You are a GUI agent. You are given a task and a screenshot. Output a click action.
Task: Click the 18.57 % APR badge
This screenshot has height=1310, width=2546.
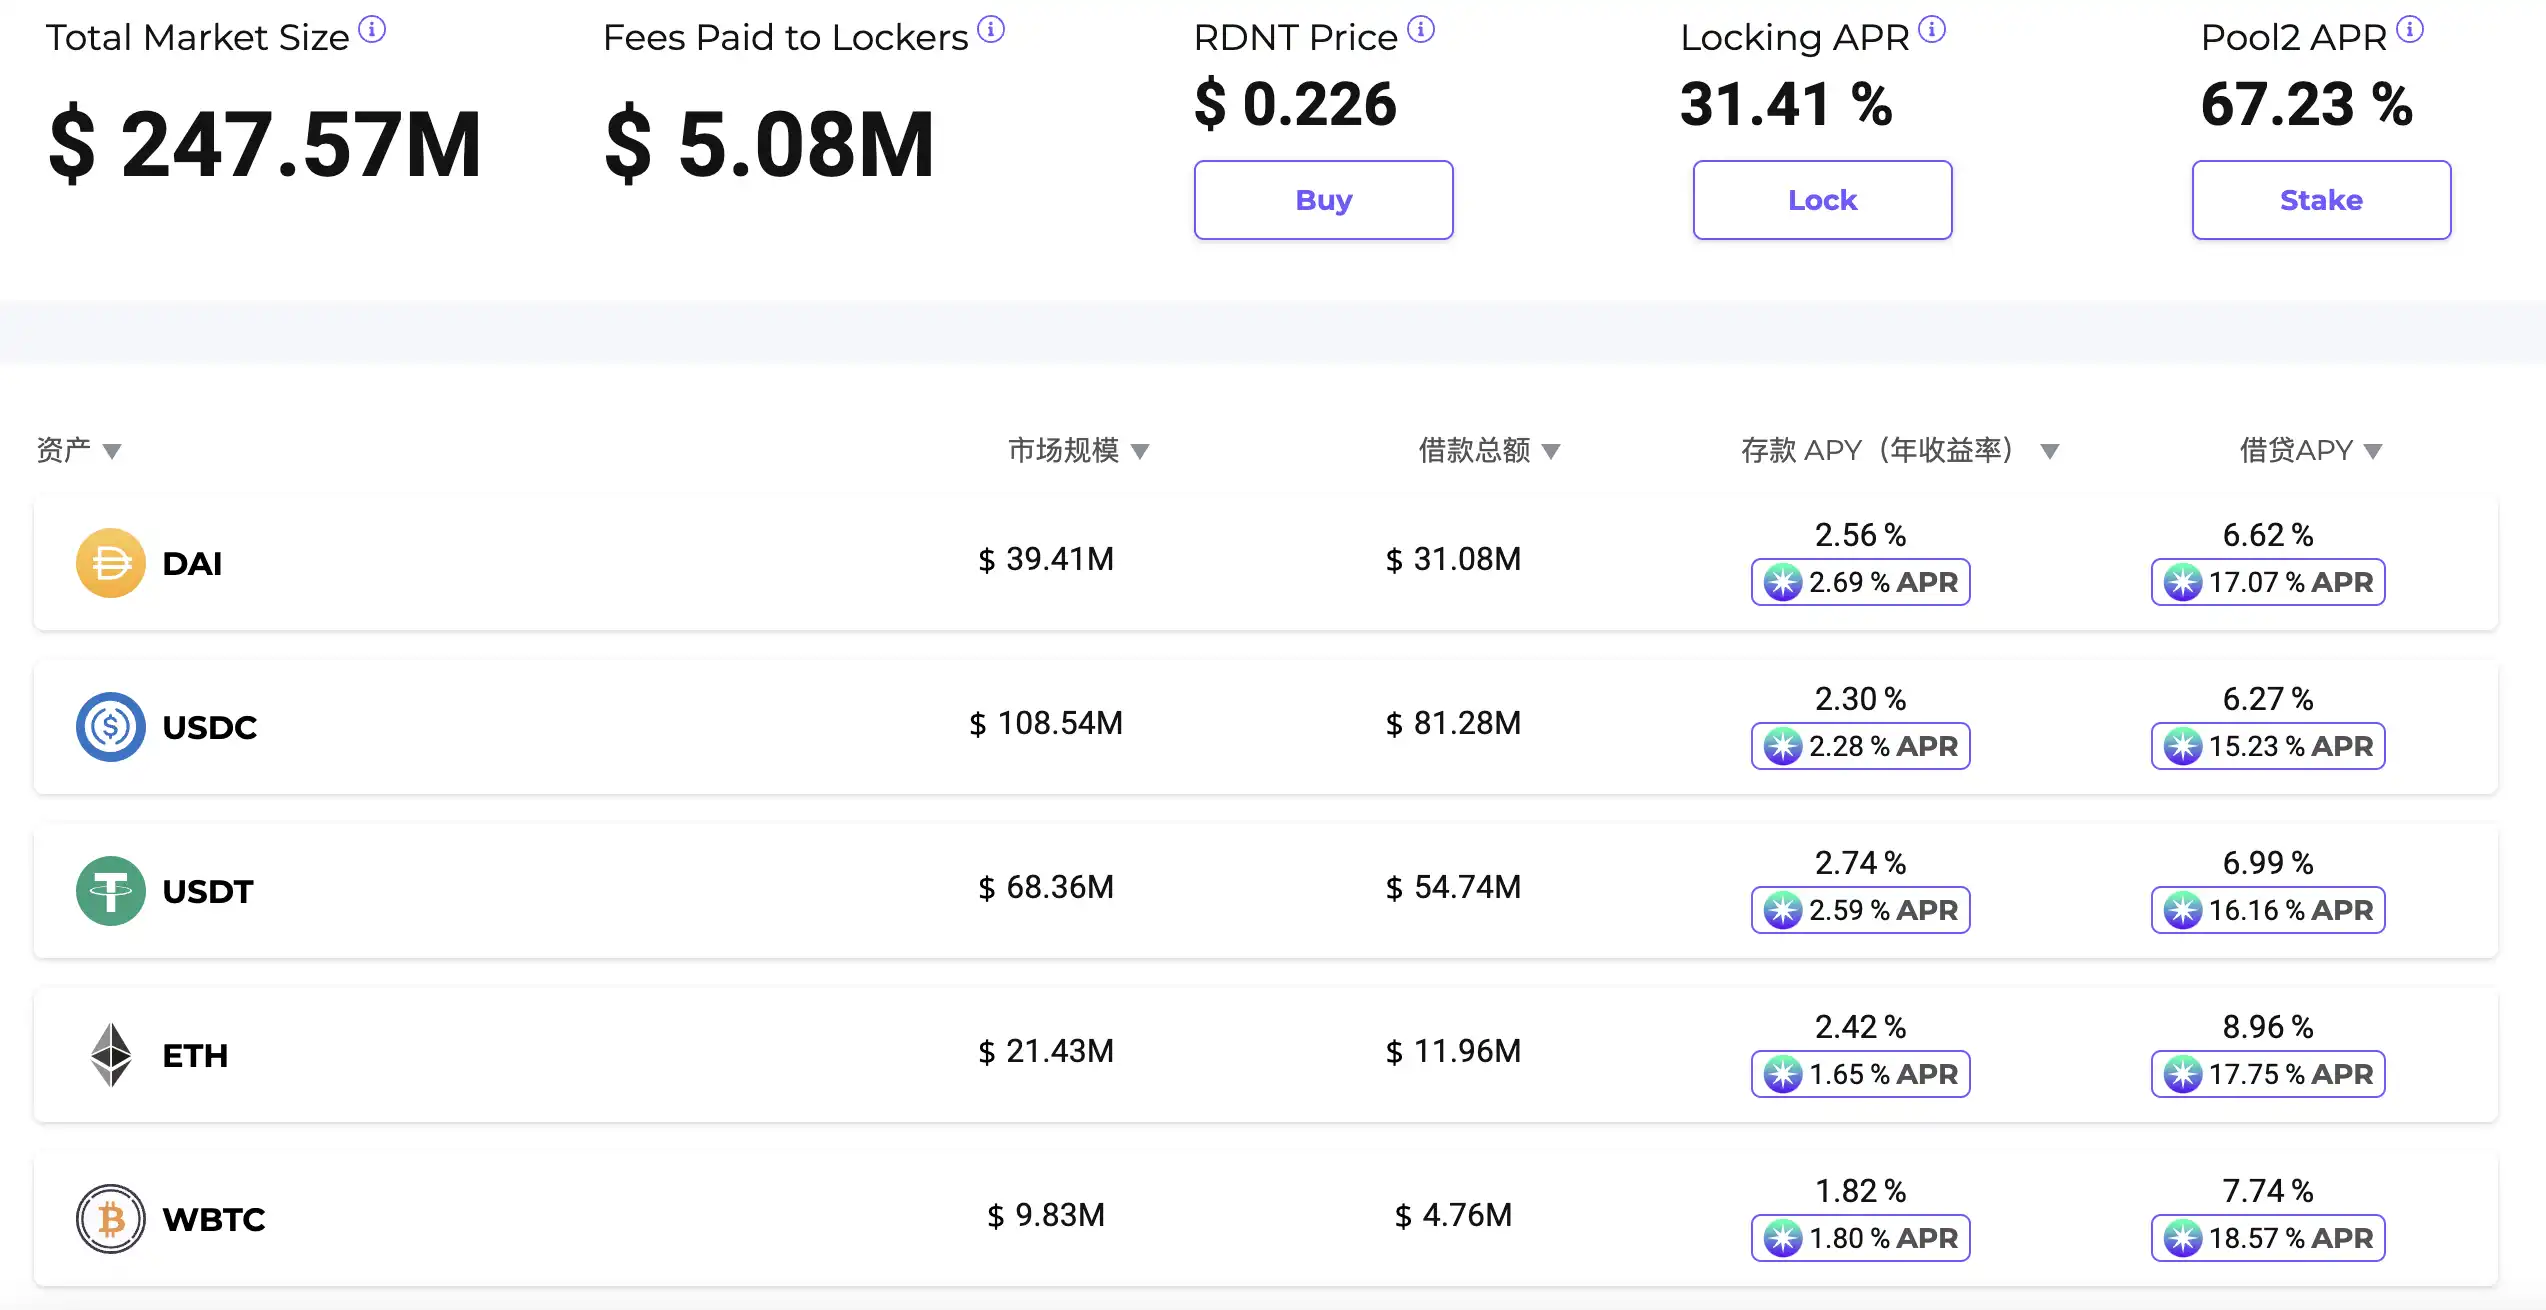[x=2268, y=1238]
